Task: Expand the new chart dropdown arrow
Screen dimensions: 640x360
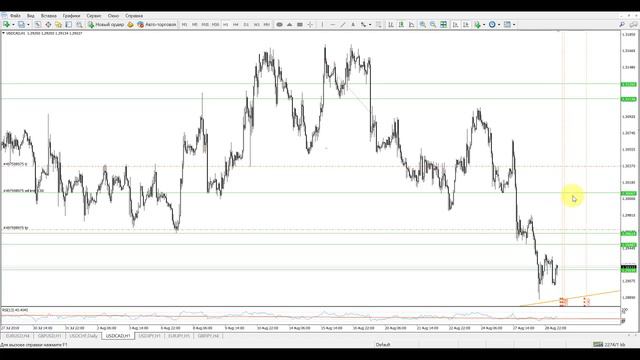Action: tap(13, 24)
